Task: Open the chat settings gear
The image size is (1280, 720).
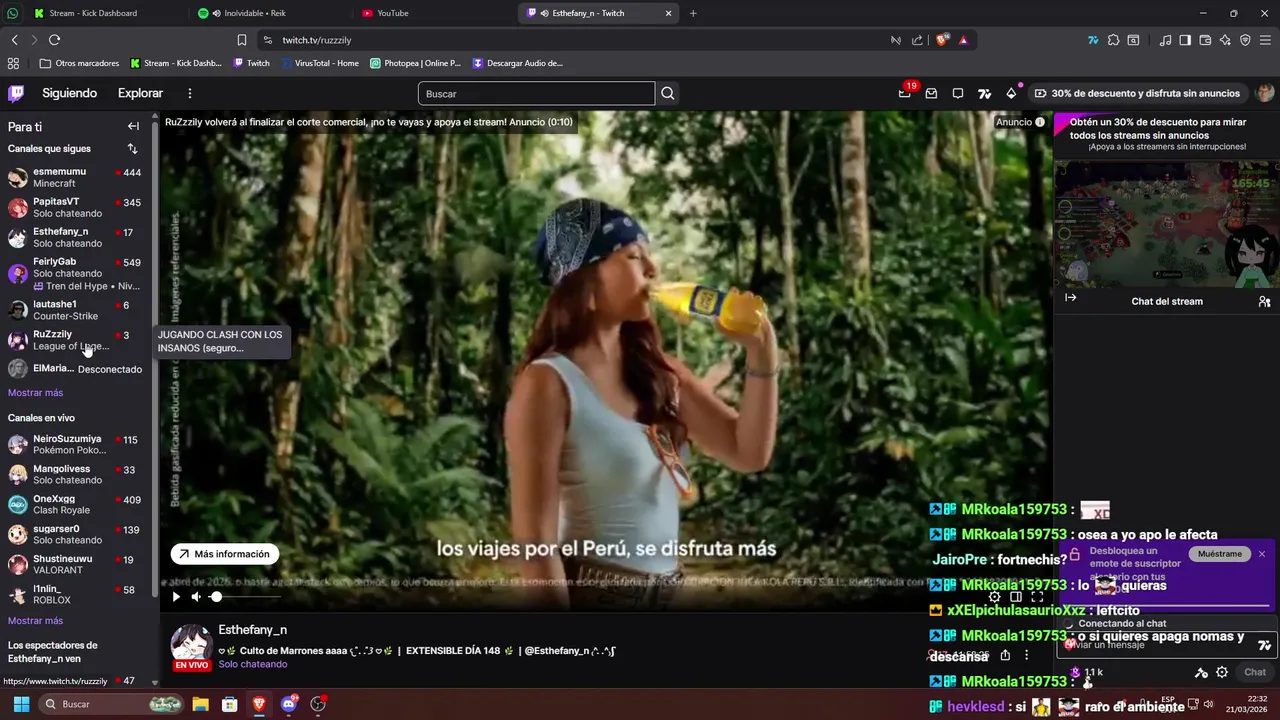Action: (x=1222, y=672)
